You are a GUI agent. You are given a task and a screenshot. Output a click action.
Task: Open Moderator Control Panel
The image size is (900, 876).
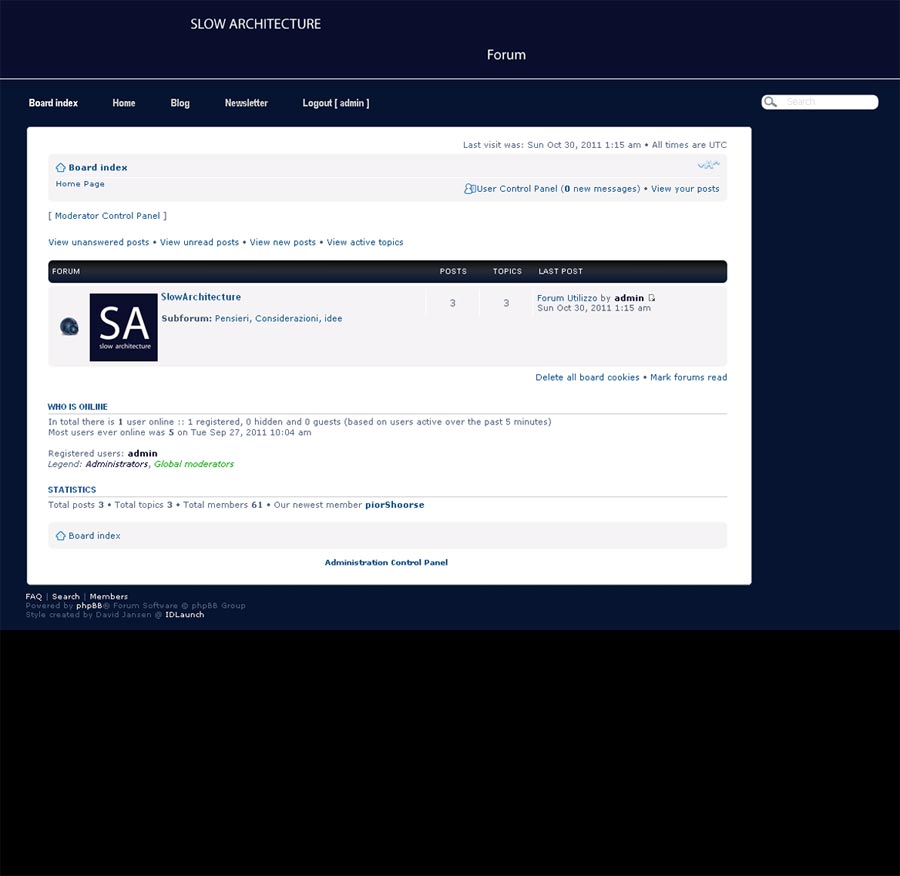(x=107, y=216)
